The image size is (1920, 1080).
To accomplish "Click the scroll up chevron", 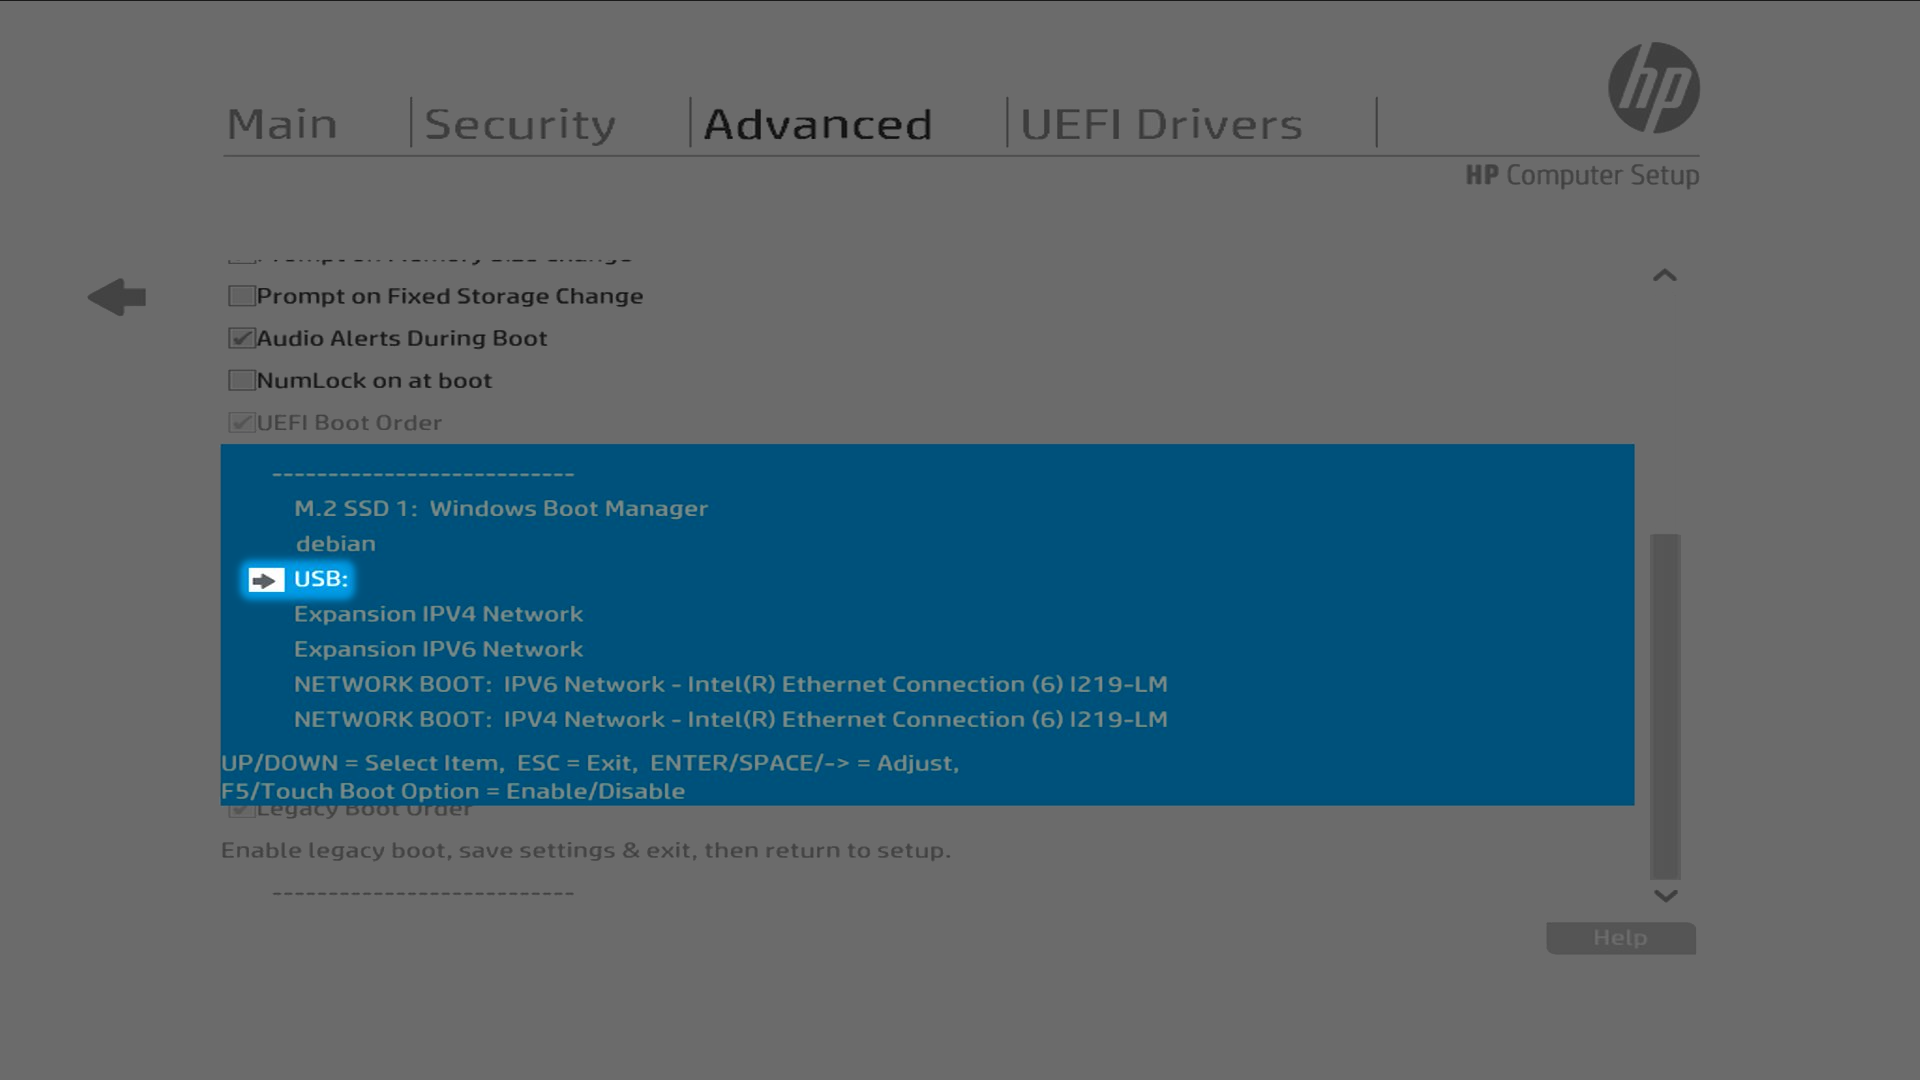I will [x=1664, y=276].
